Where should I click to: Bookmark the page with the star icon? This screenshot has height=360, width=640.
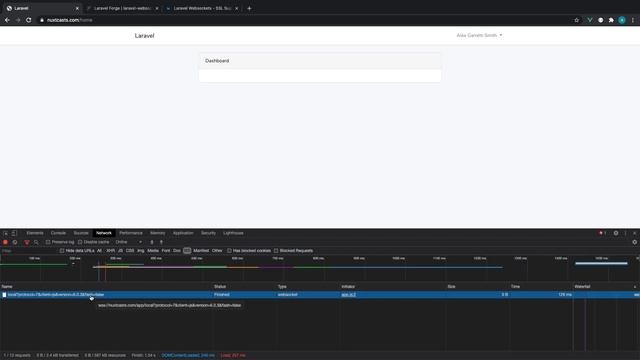[x=576, y=20]
